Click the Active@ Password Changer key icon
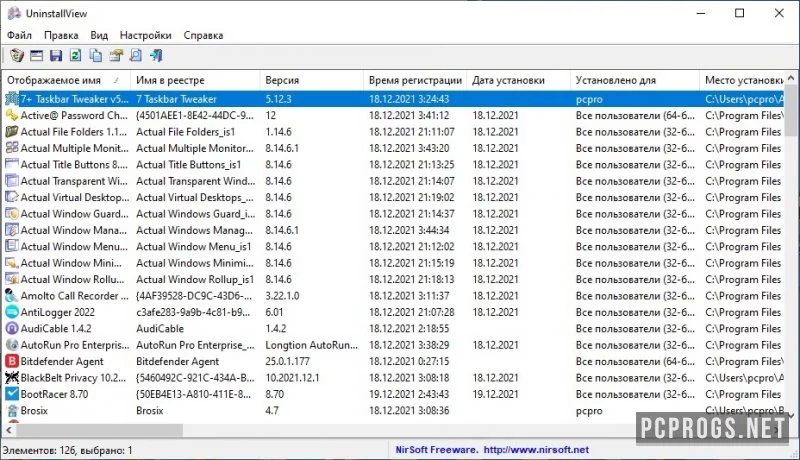 [x=12, y=115]
